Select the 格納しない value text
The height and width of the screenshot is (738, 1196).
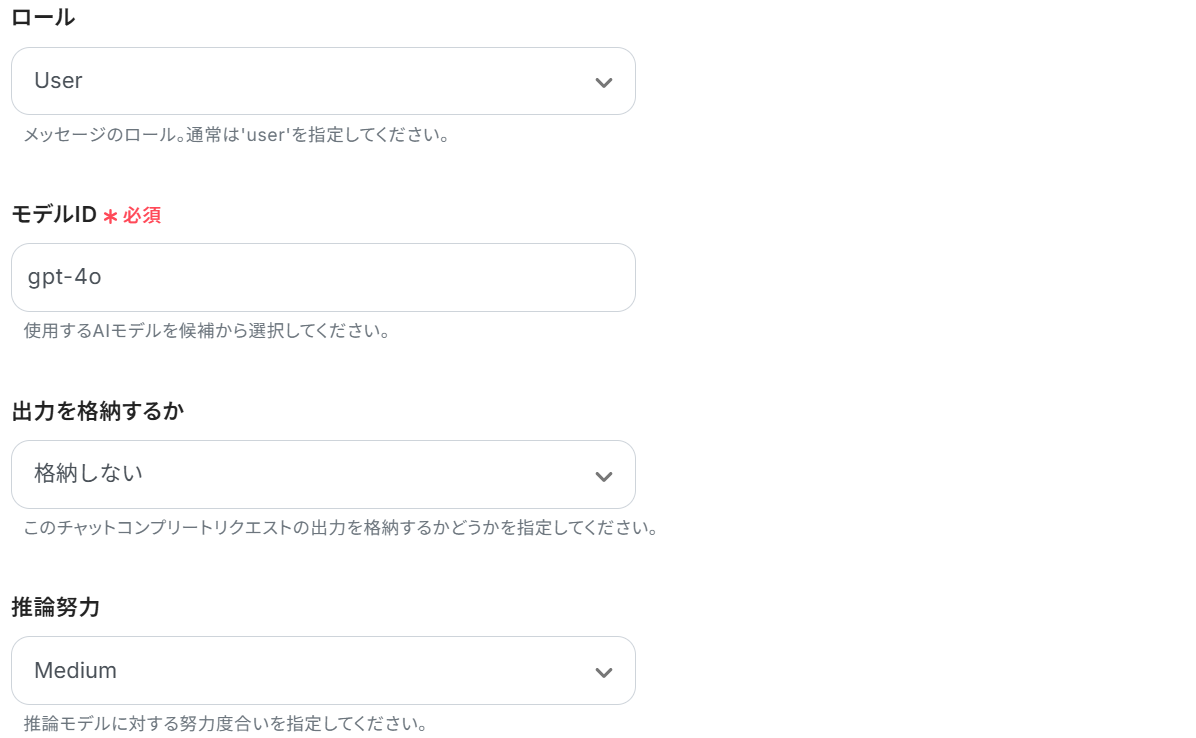coord(88,473)
